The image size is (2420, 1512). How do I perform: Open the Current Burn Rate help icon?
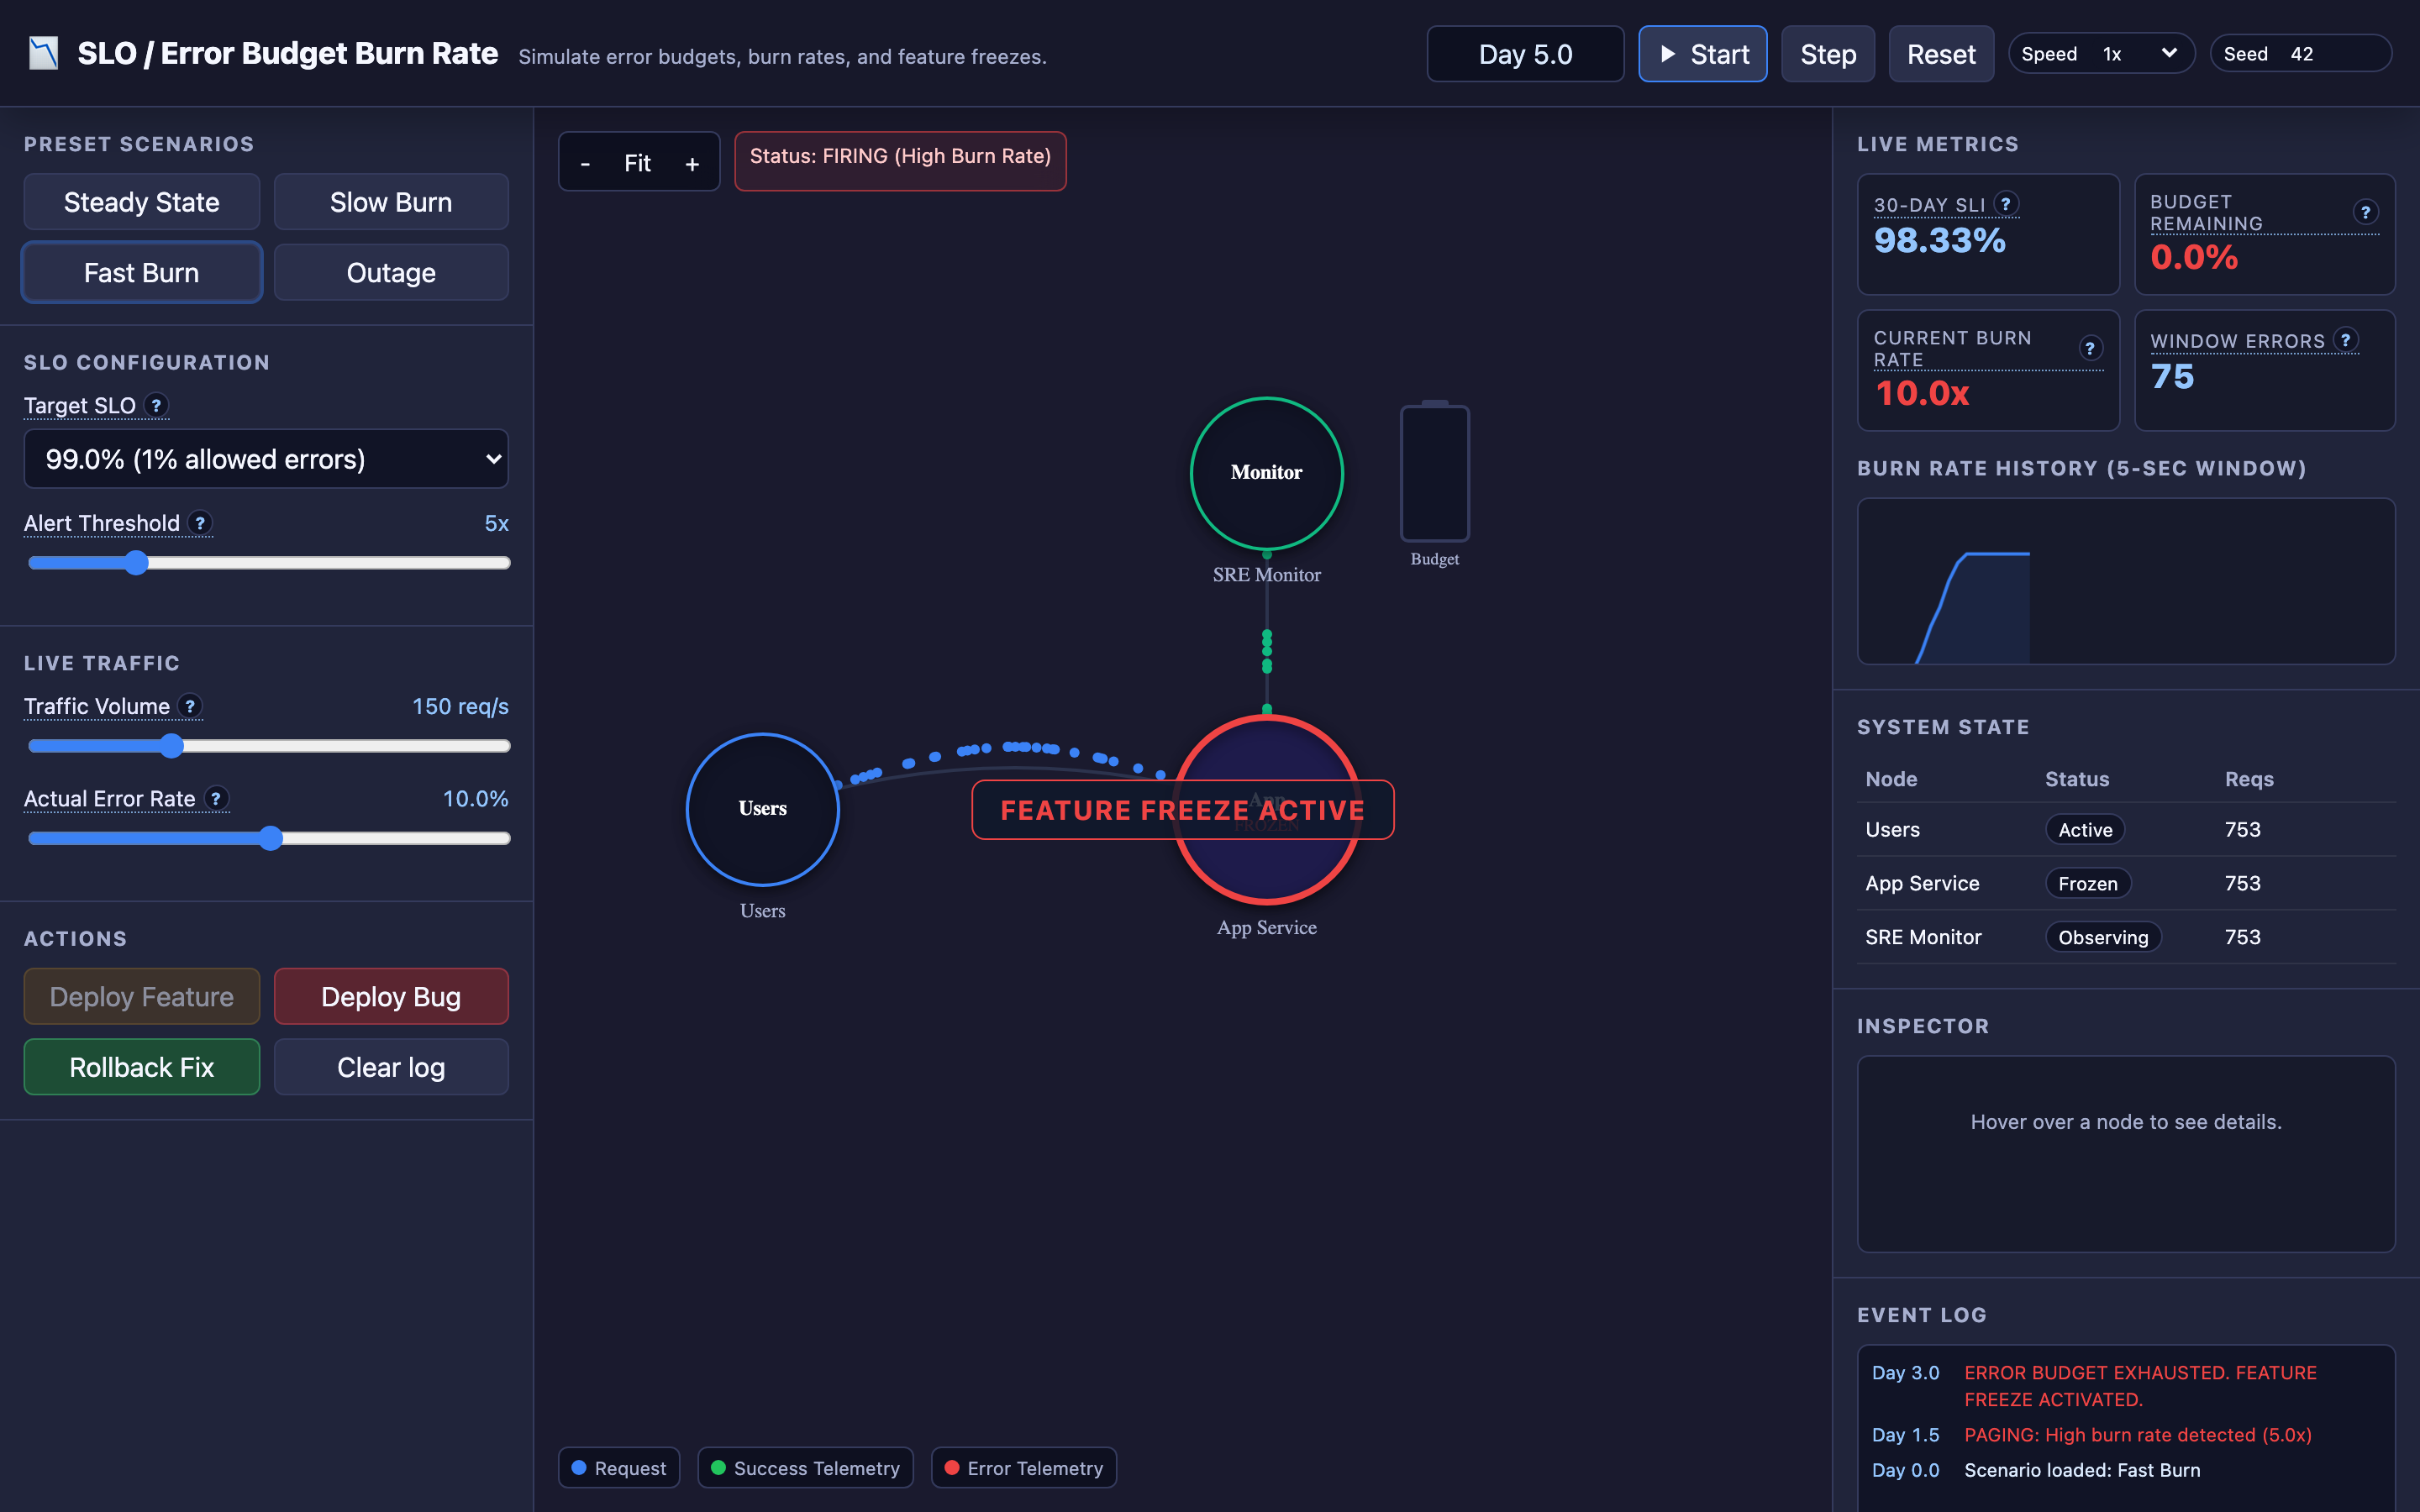coord(2090,348)
